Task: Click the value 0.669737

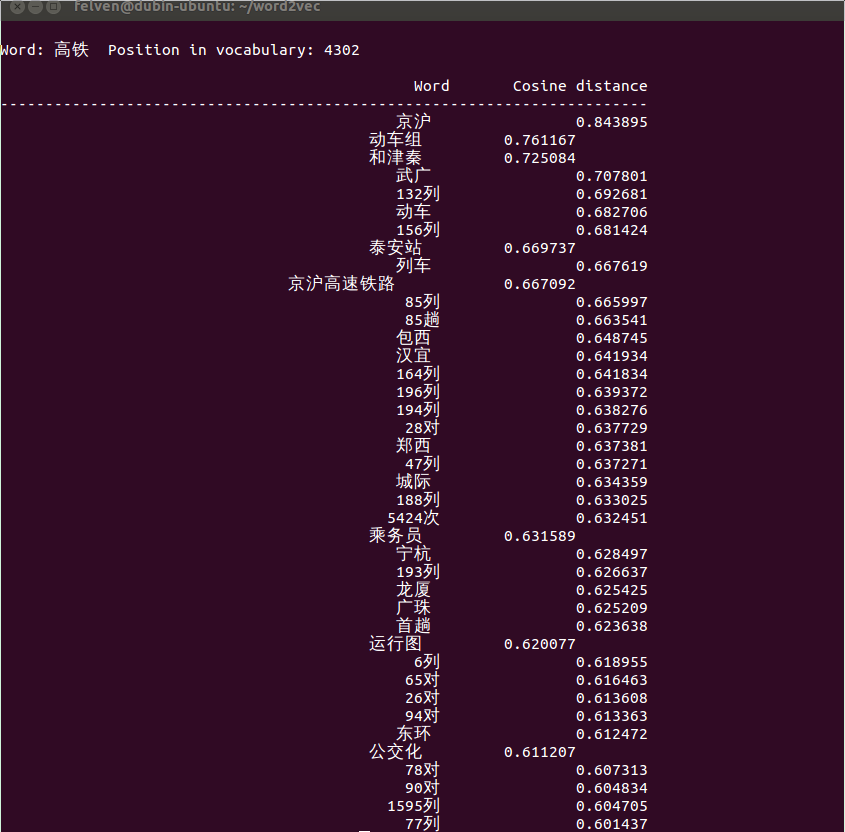Action: [539, 248]
